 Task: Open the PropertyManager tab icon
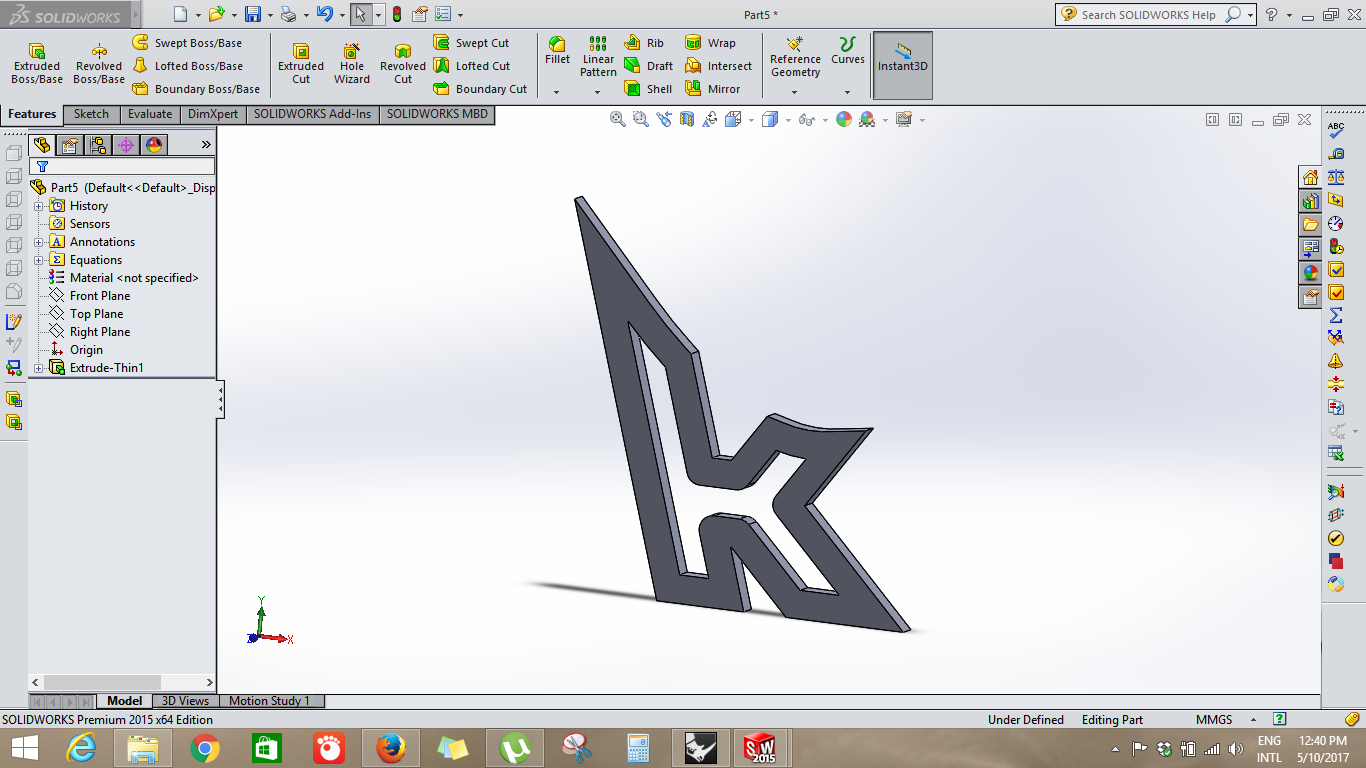[70, 145]
